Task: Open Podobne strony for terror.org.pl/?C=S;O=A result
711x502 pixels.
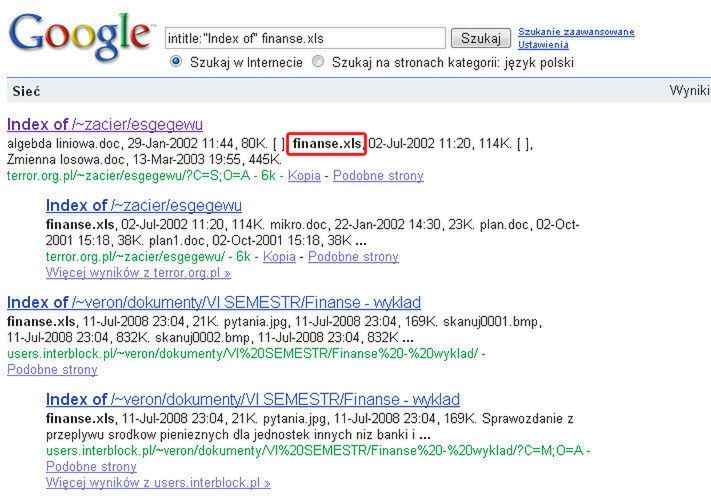Action: [x=378, y=175]
